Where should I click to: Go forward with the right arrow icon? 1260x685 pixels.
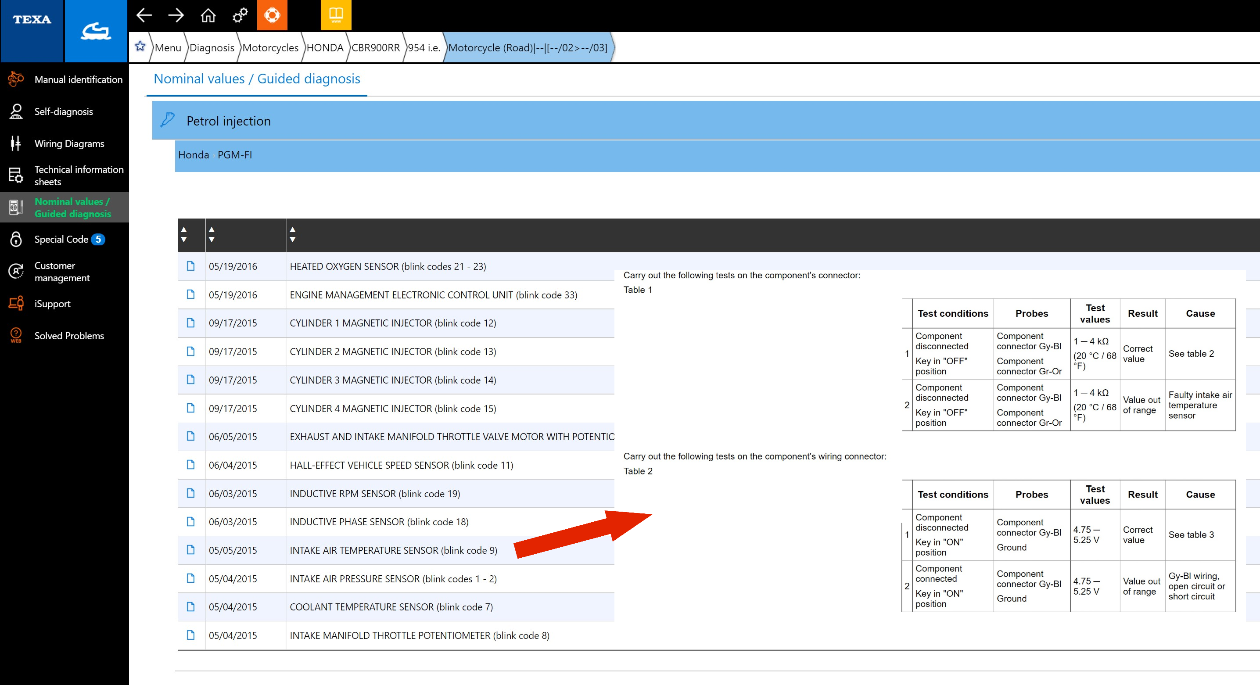point(176,15)
